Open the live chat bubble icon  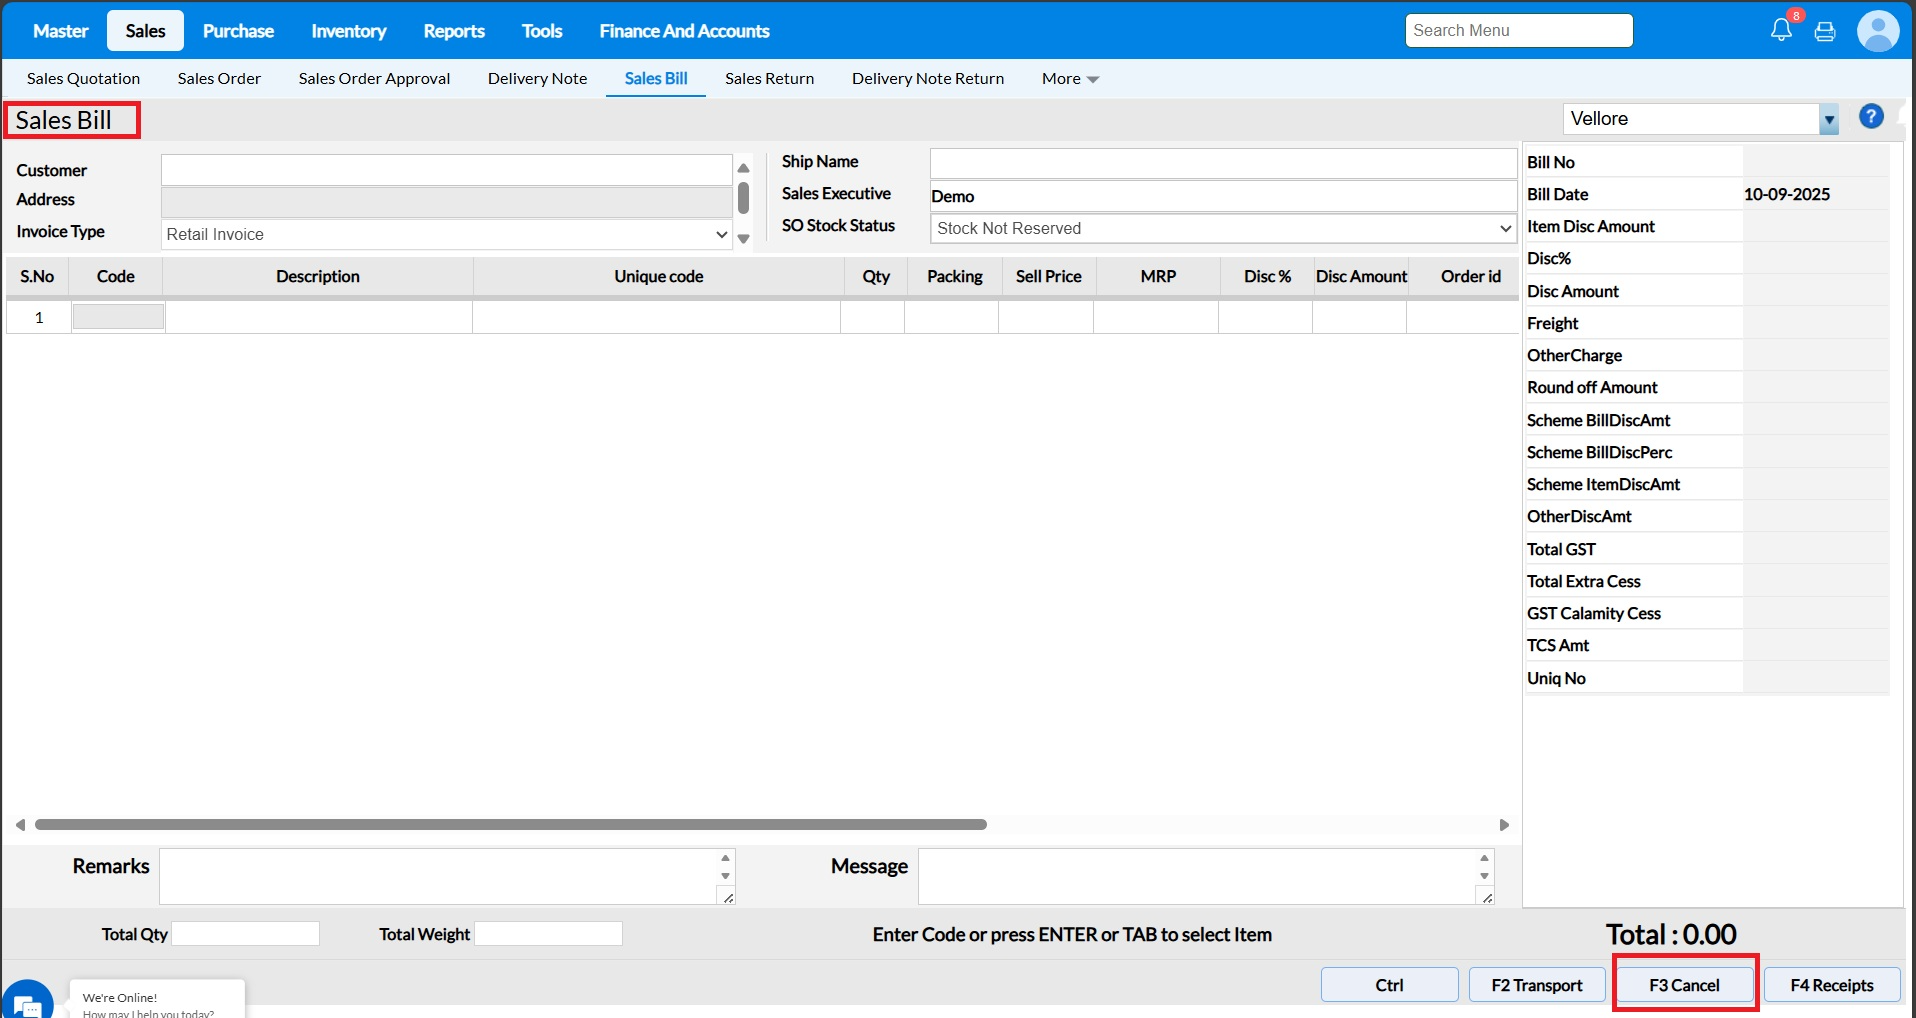coord(27,1003)
